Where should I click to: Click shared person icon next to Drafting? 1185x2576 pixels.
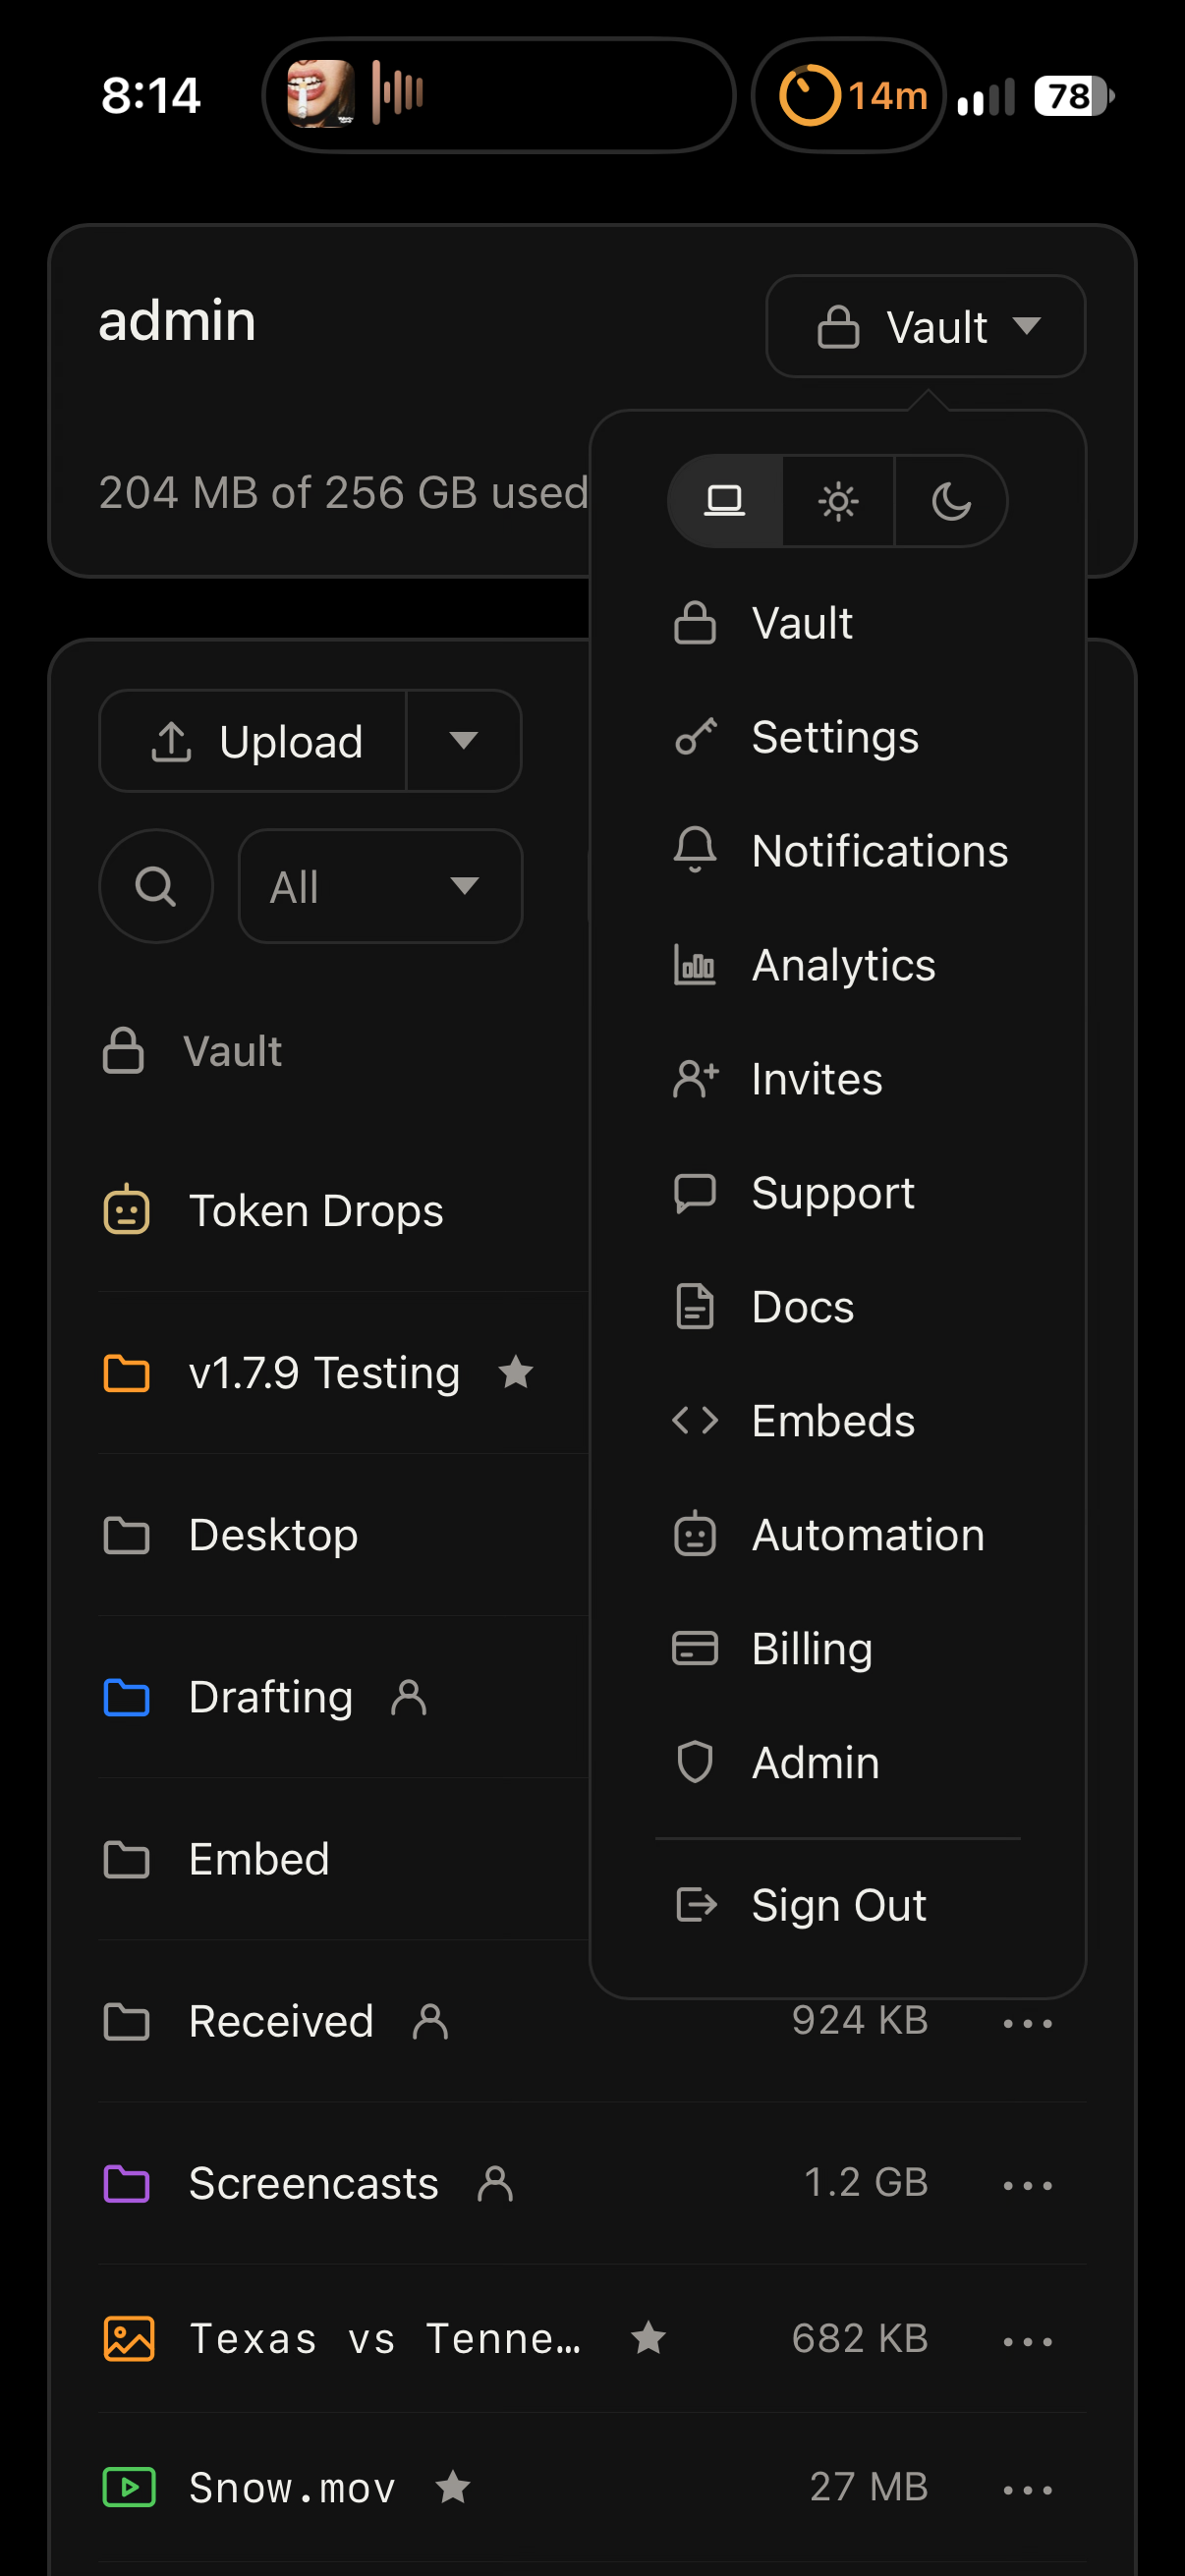click(x=409, y=1697)
